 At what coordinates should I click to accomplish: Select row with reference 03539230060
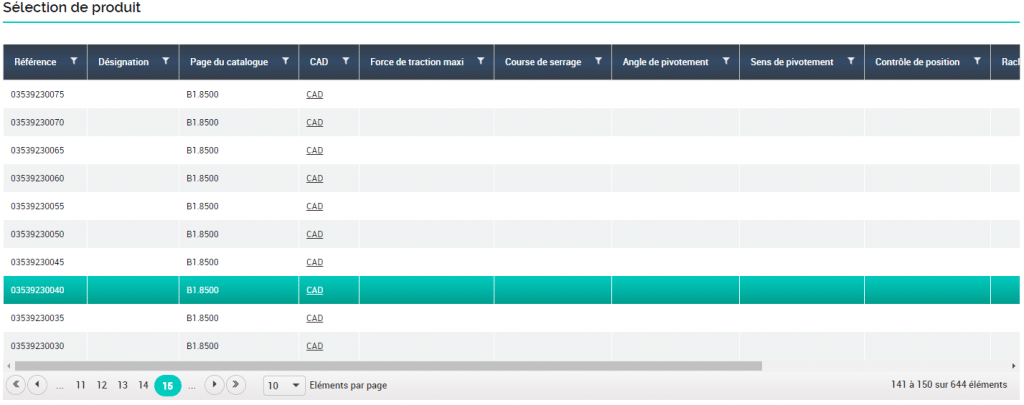[38, 178]
